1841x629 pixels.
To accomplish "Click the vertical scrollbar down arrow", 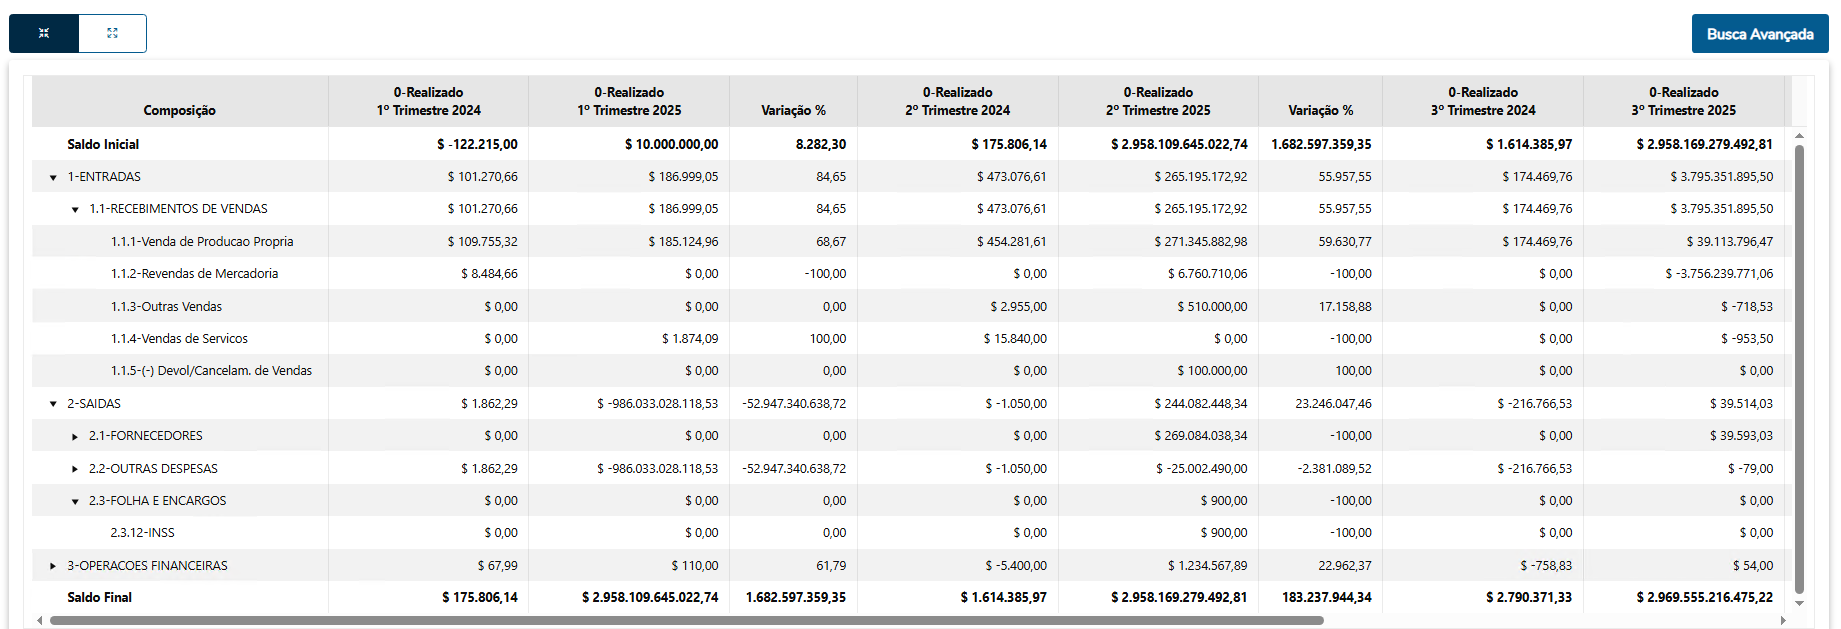I will (1799, 603).
